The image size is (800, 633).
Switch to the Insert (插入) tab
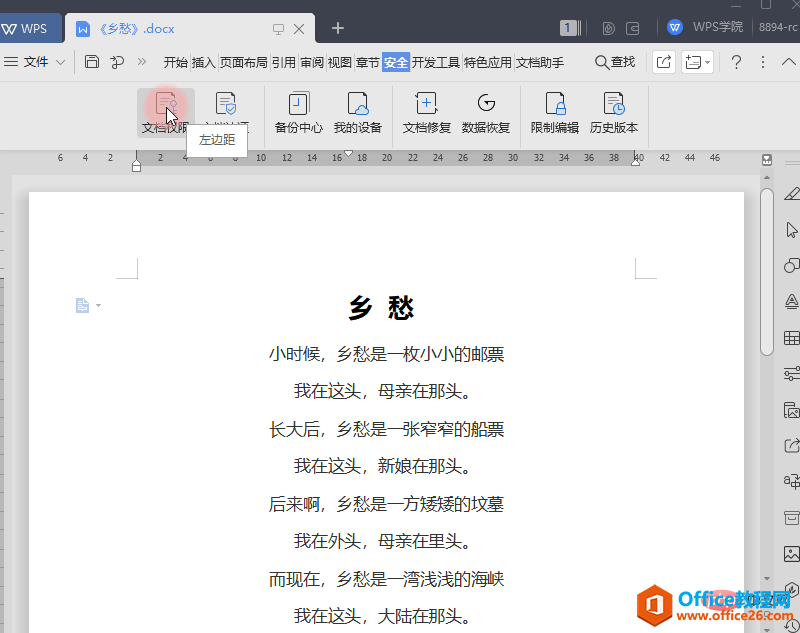(204, 62)
